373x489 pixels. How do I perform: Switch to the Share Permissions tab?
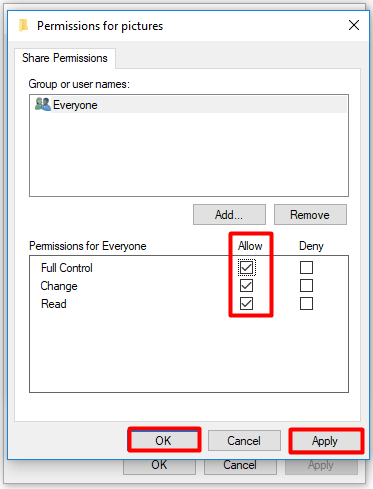click(x=65, y=58)
